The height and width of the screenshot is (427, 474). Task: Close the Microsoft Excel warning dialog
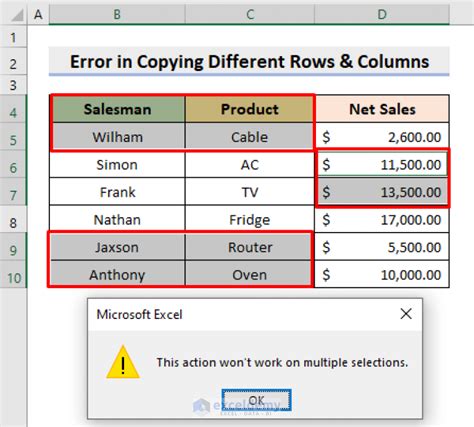point(406,314)
